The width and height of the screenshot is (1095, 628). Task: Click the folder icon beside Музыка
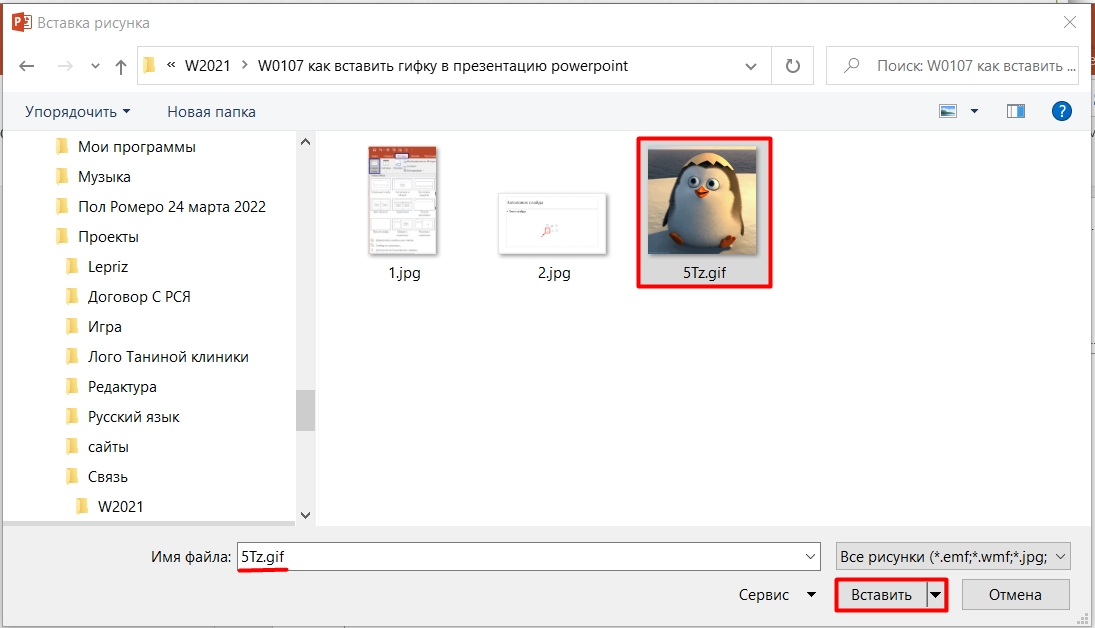coord(62,176)
